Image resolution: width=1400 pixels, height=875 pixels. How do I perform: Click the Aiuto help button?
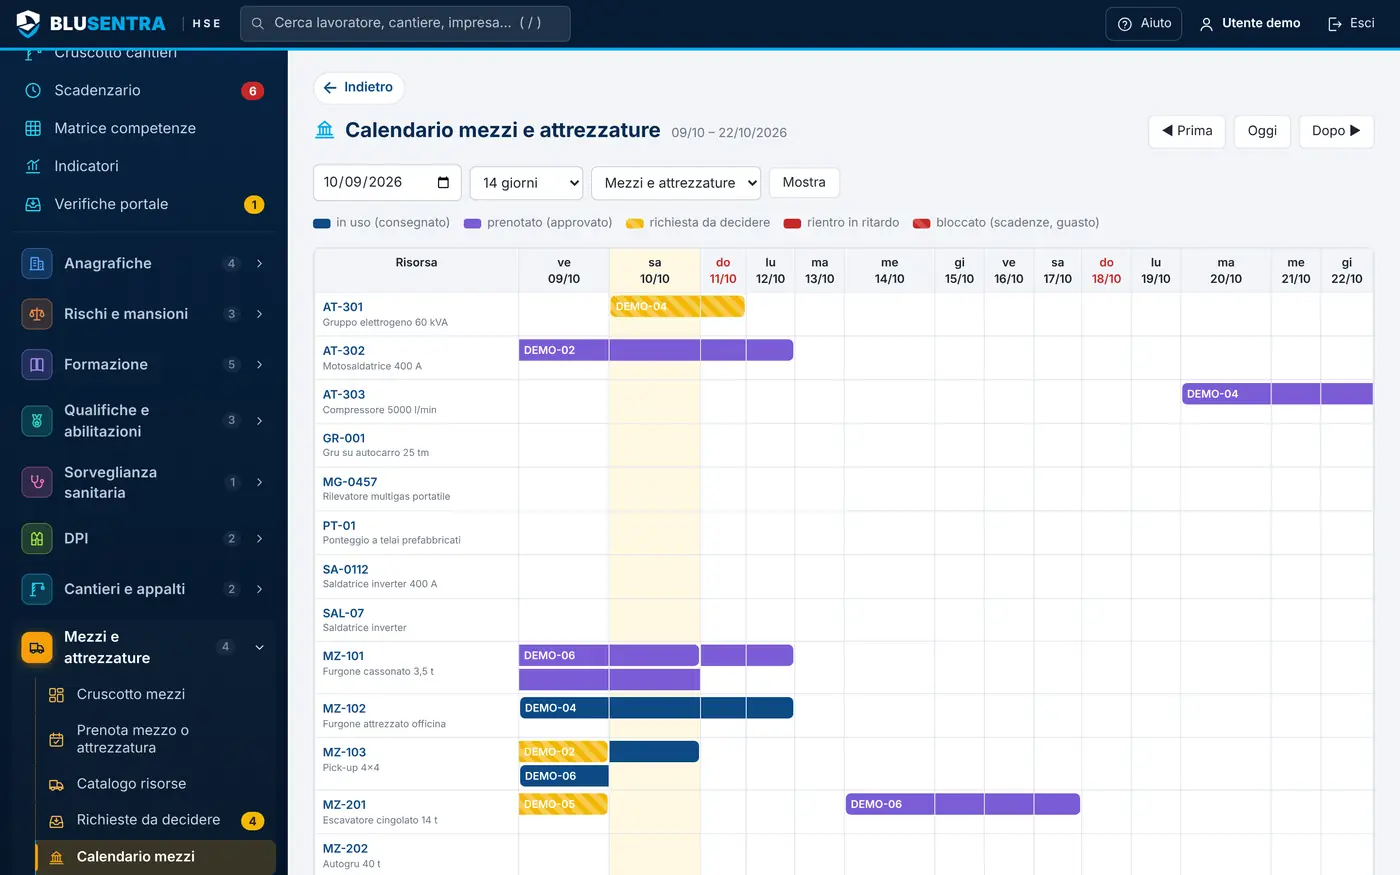pos(1144,23)
